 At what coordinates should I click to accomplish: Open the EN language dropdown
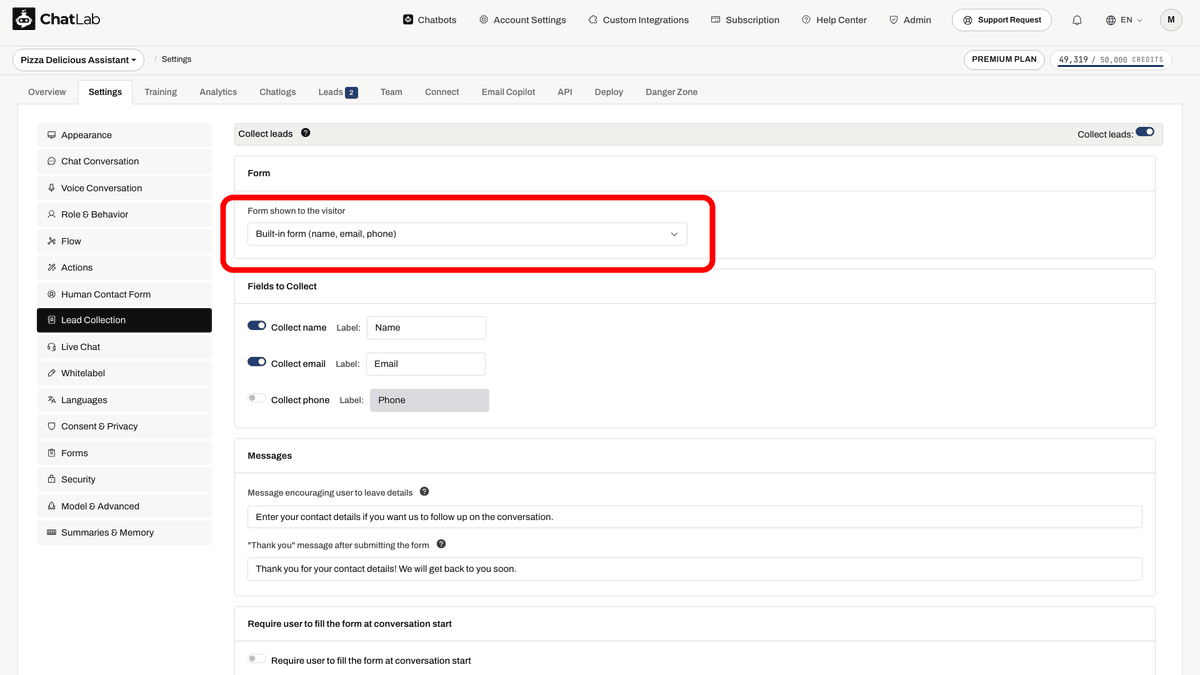(x=1125, y=20)
